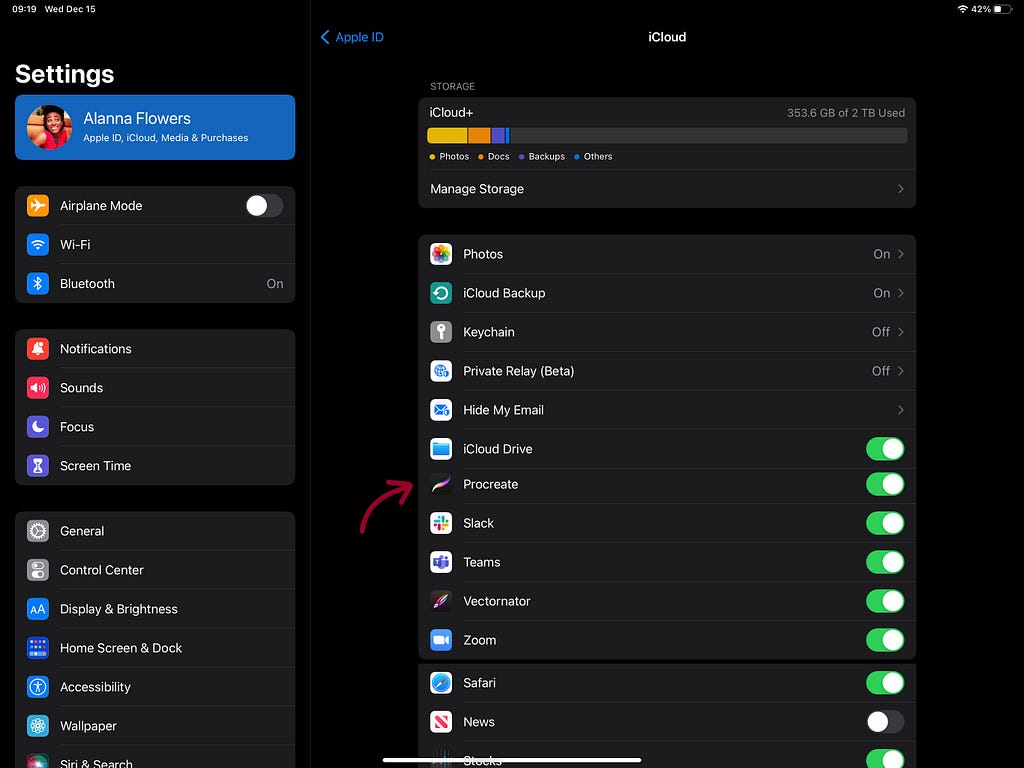Disable the Safari iCloud toggle
Viewport: 1024px width, 768px height.
[x=885, y=683]
